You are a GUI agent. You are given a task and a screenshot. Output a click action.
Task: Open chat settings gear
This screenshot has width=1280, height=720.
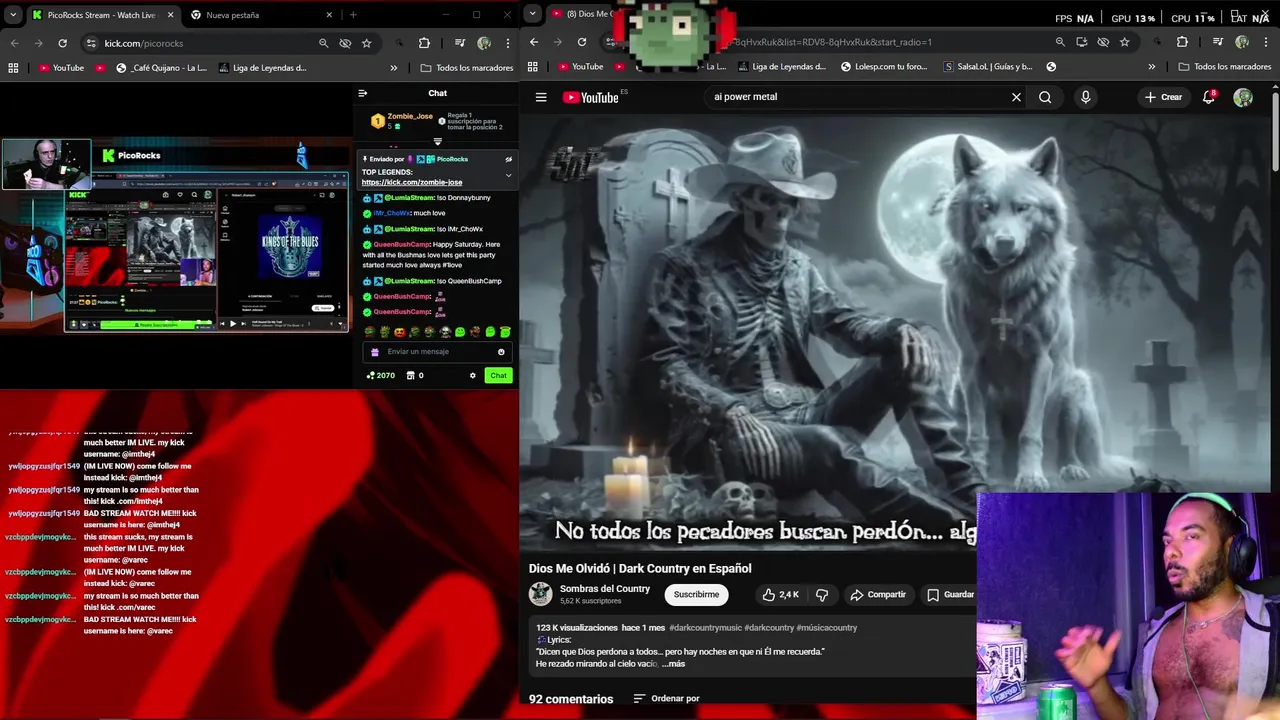tap(473, 375)
